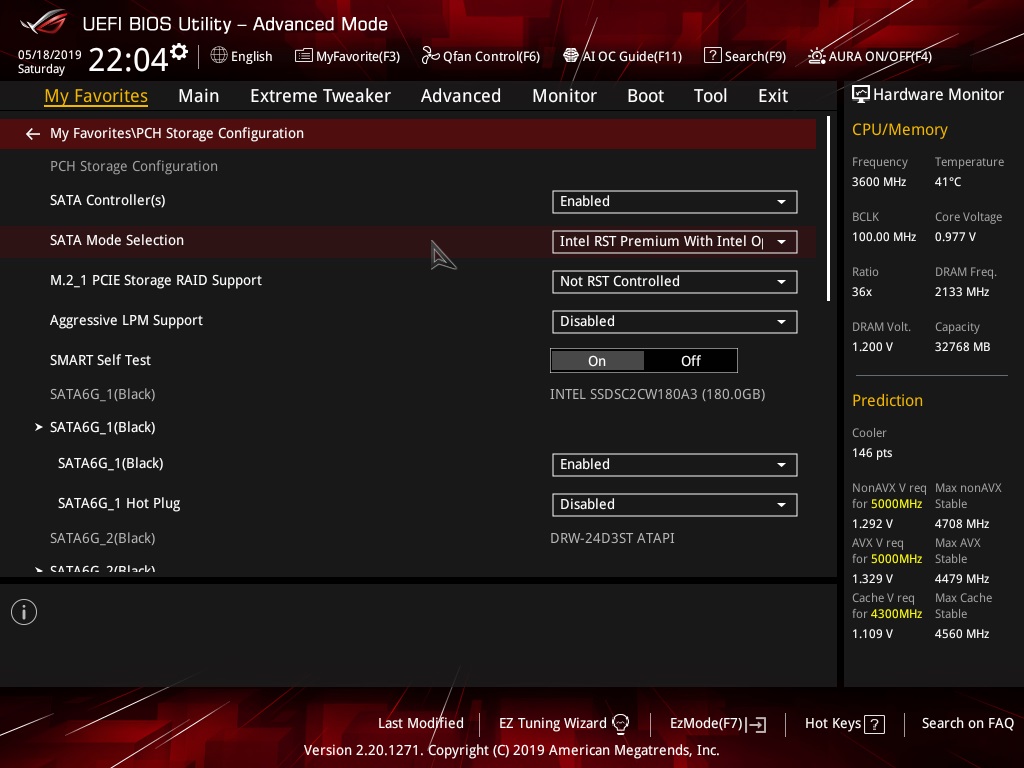Screen dimensions: 1024x768
Task: Open Extreme Tweaker tab
Action: click(x=320, y=95)
